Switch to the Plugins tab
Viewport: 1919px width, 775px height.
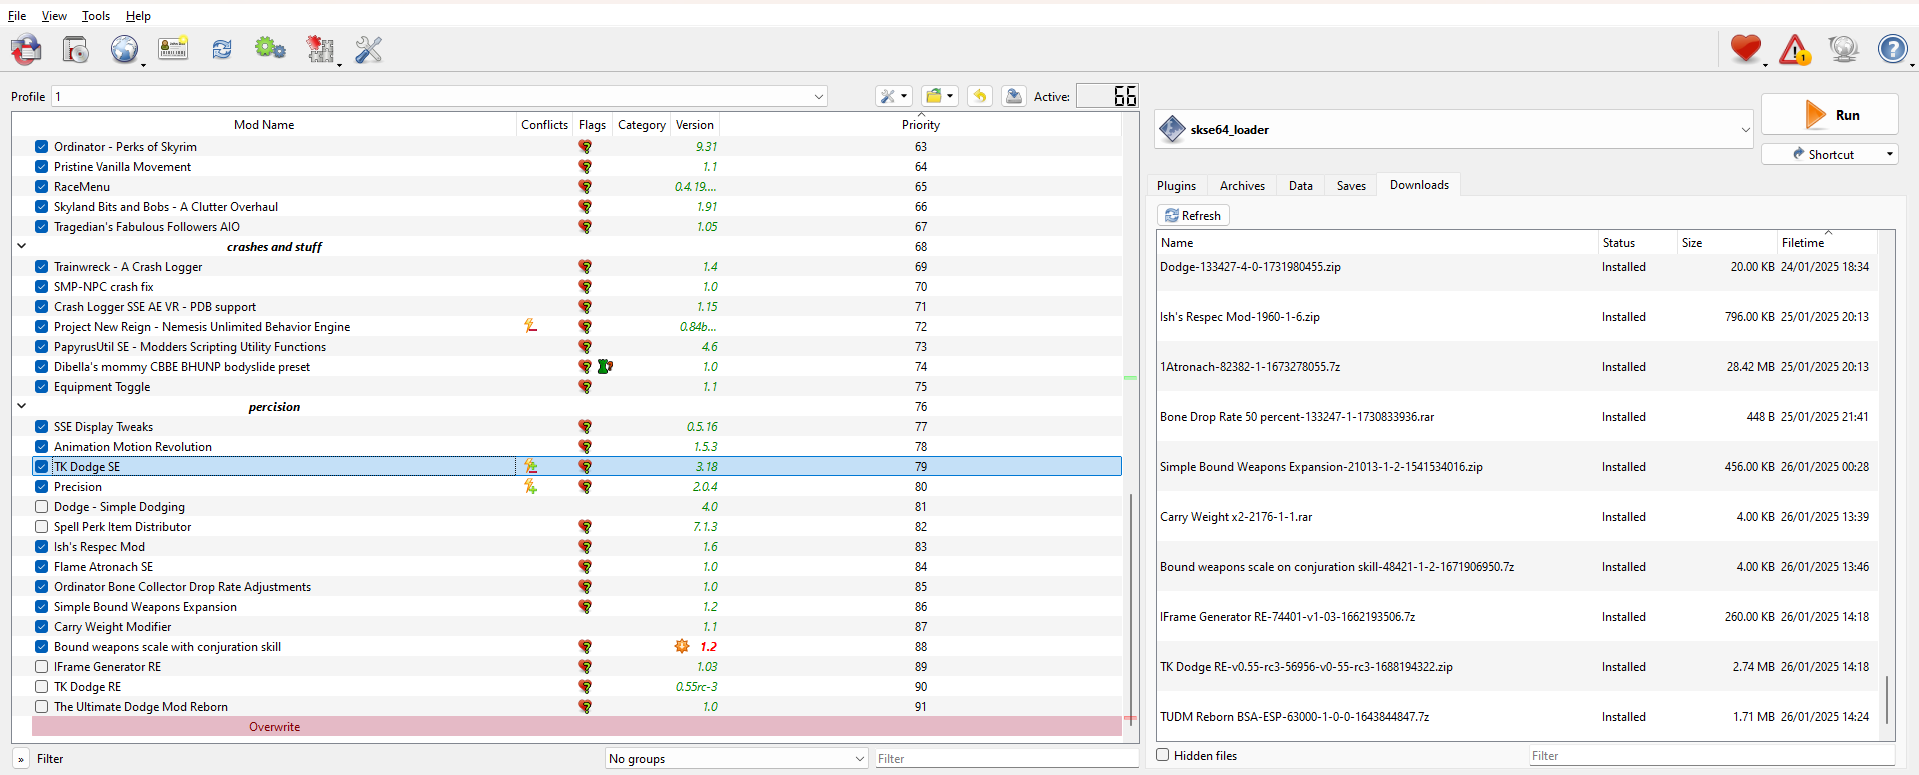1176,186
